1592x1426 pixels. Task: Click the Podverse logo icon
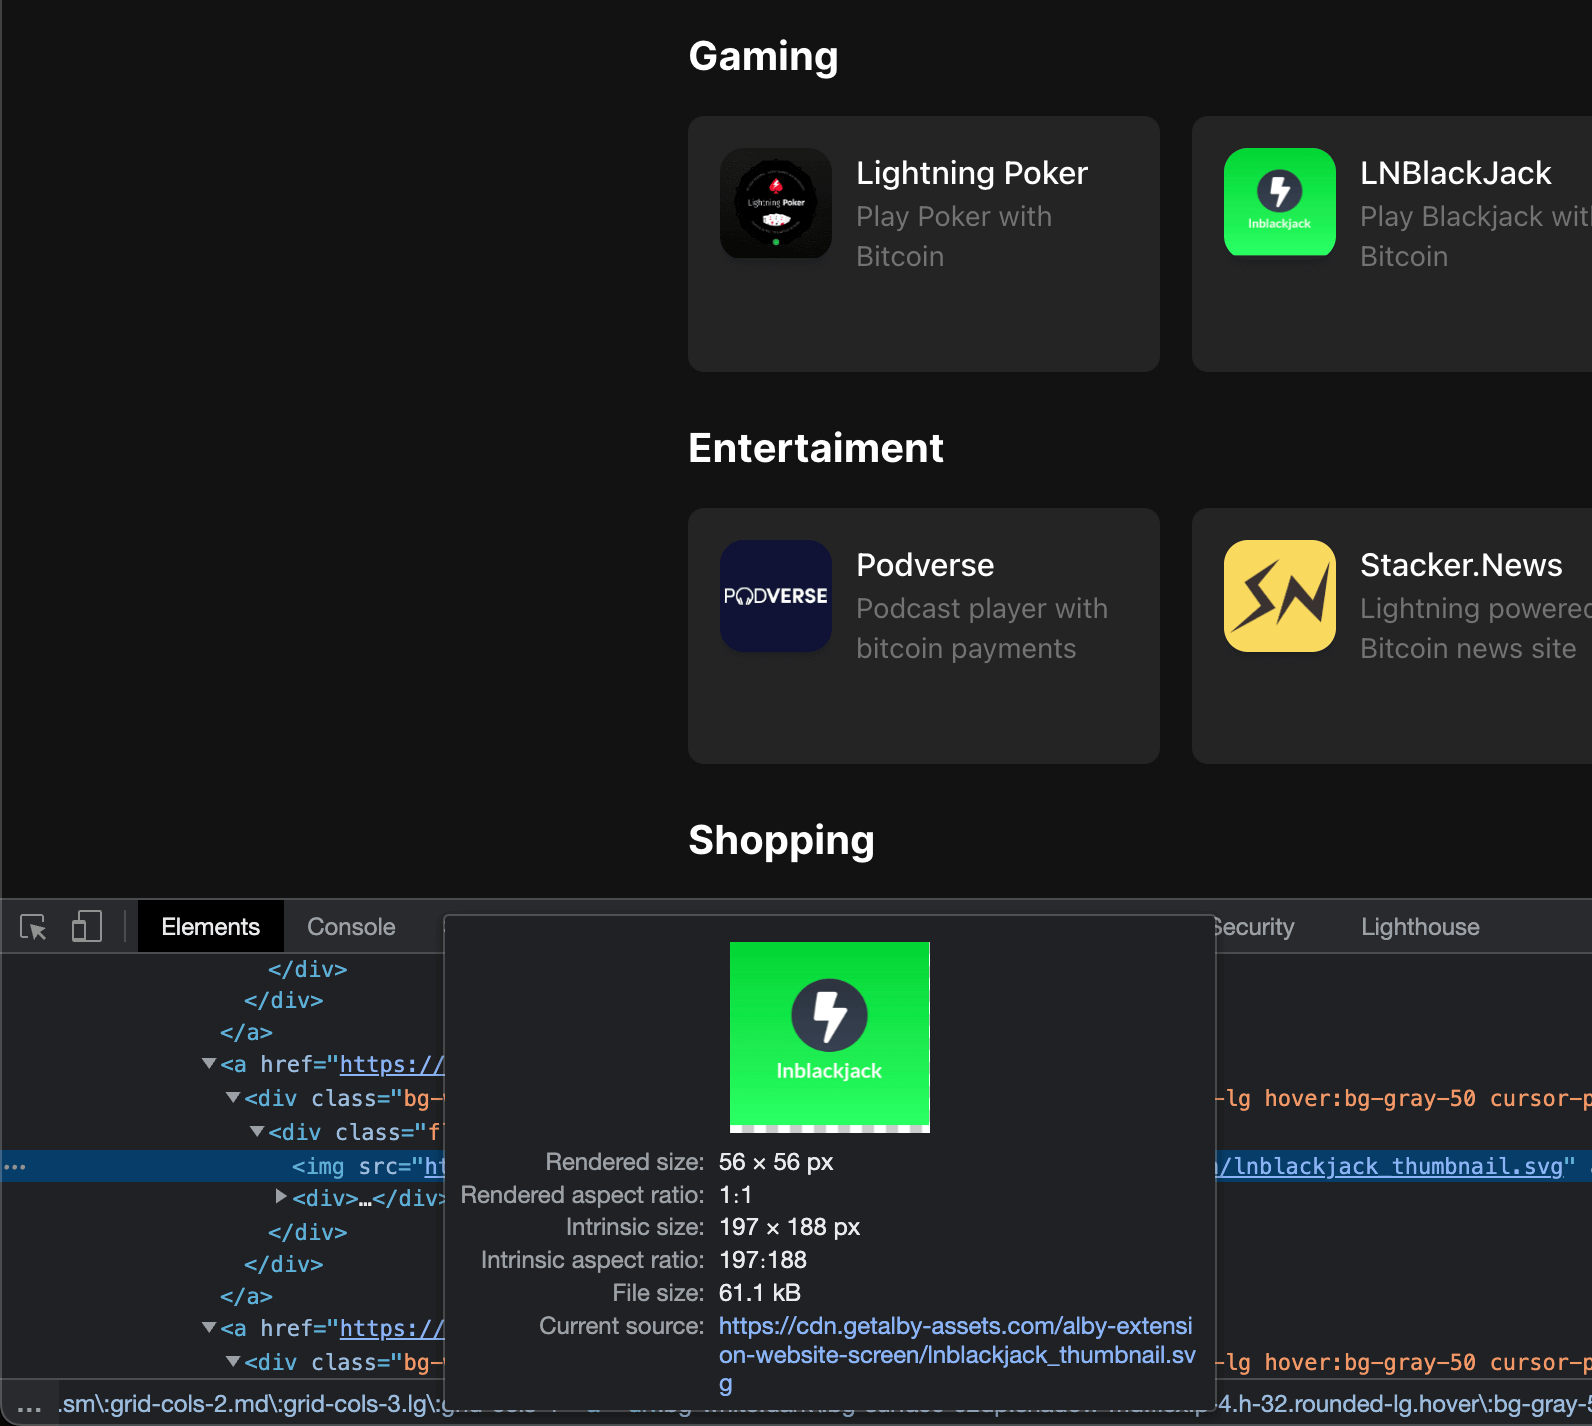pos(776,596)
